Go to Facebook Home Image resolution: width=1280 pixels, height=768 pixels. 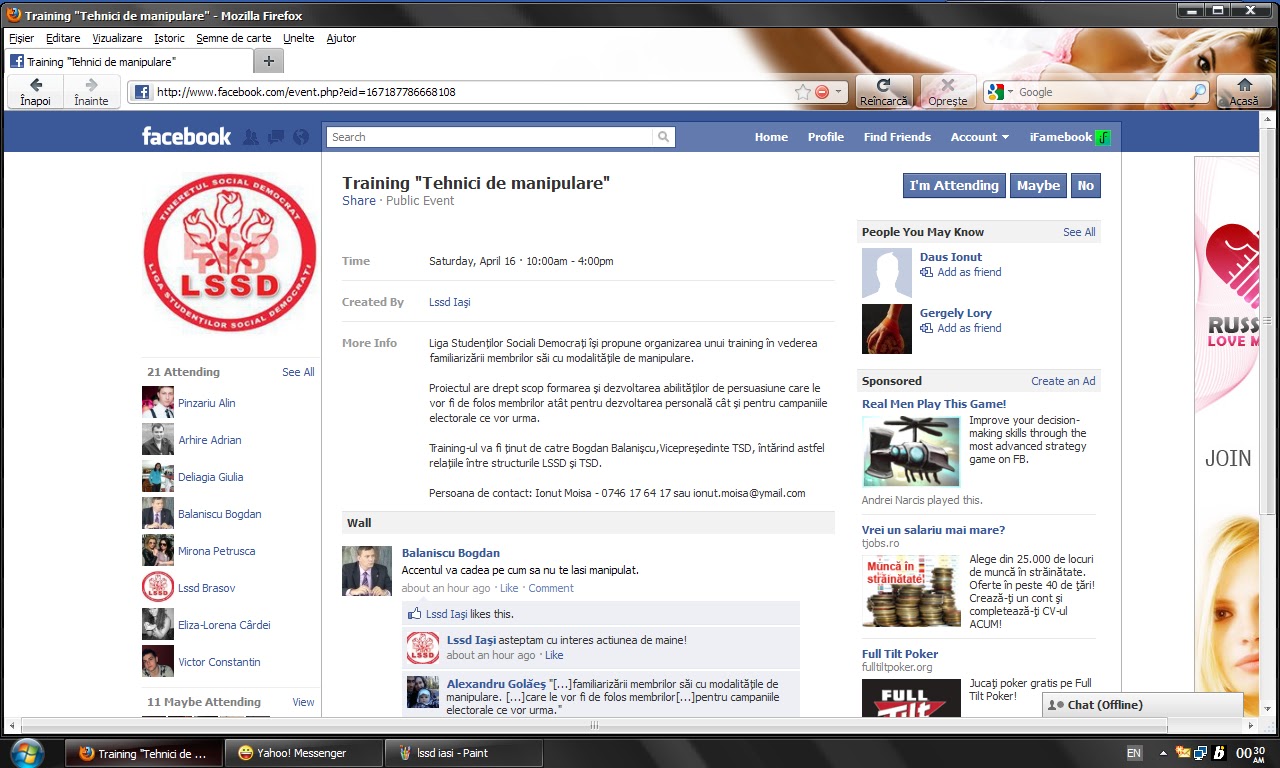[771, 137]
